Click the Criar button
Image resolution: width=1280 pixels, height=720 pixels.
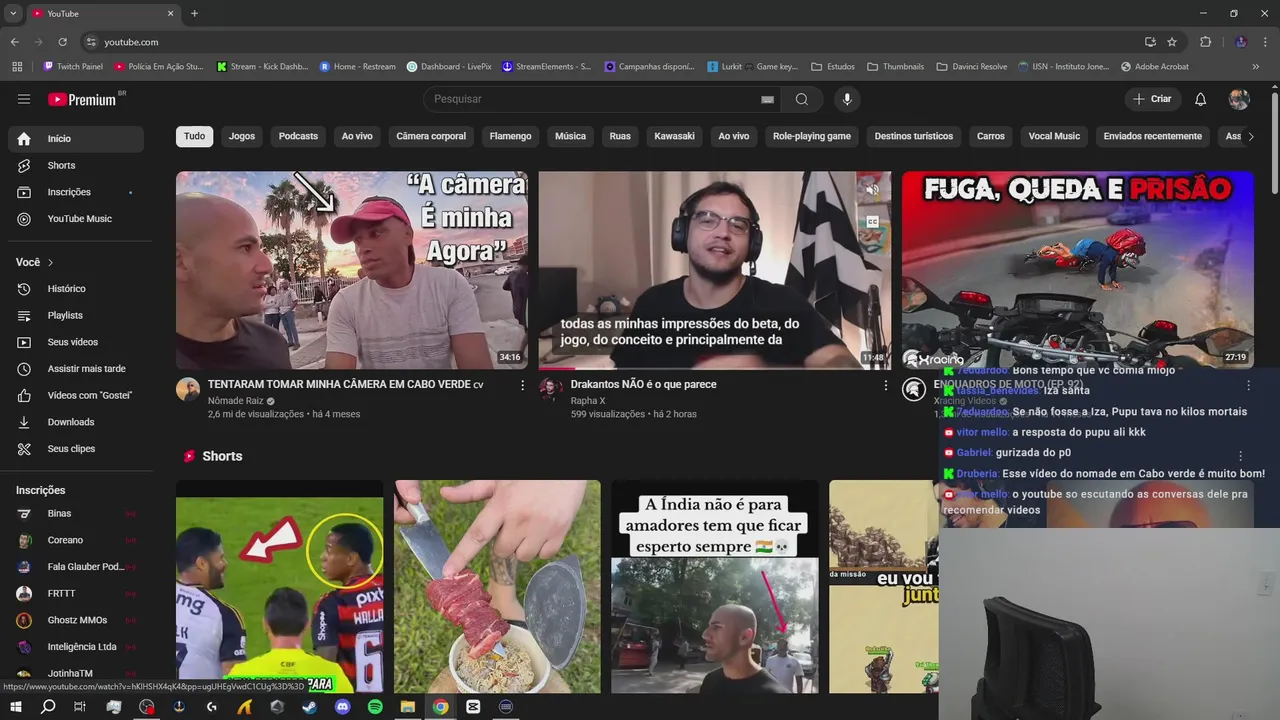pos(1152,99)
